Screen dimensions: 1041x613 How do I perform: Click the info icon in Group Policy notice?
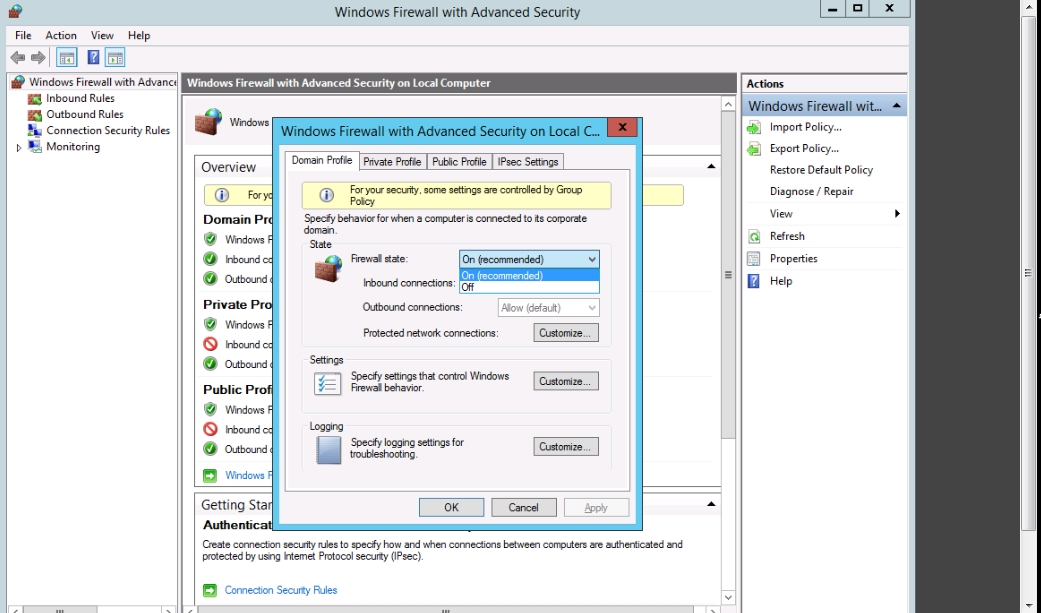click(326, 195)
